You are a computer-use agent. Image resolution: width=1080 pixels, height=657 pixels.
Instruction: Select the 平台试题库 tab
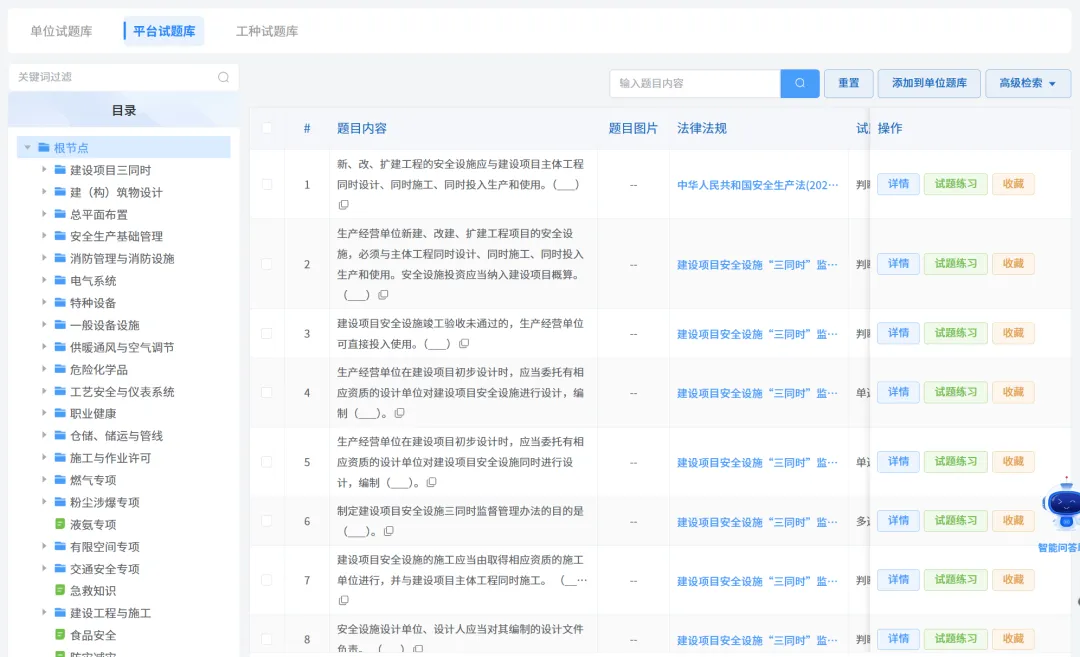point(164,31)
